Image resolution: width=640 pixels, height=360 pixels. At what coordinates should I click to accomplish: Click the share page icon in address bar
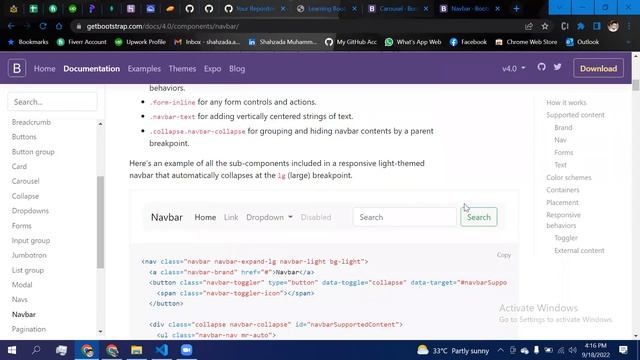(529, 26)
